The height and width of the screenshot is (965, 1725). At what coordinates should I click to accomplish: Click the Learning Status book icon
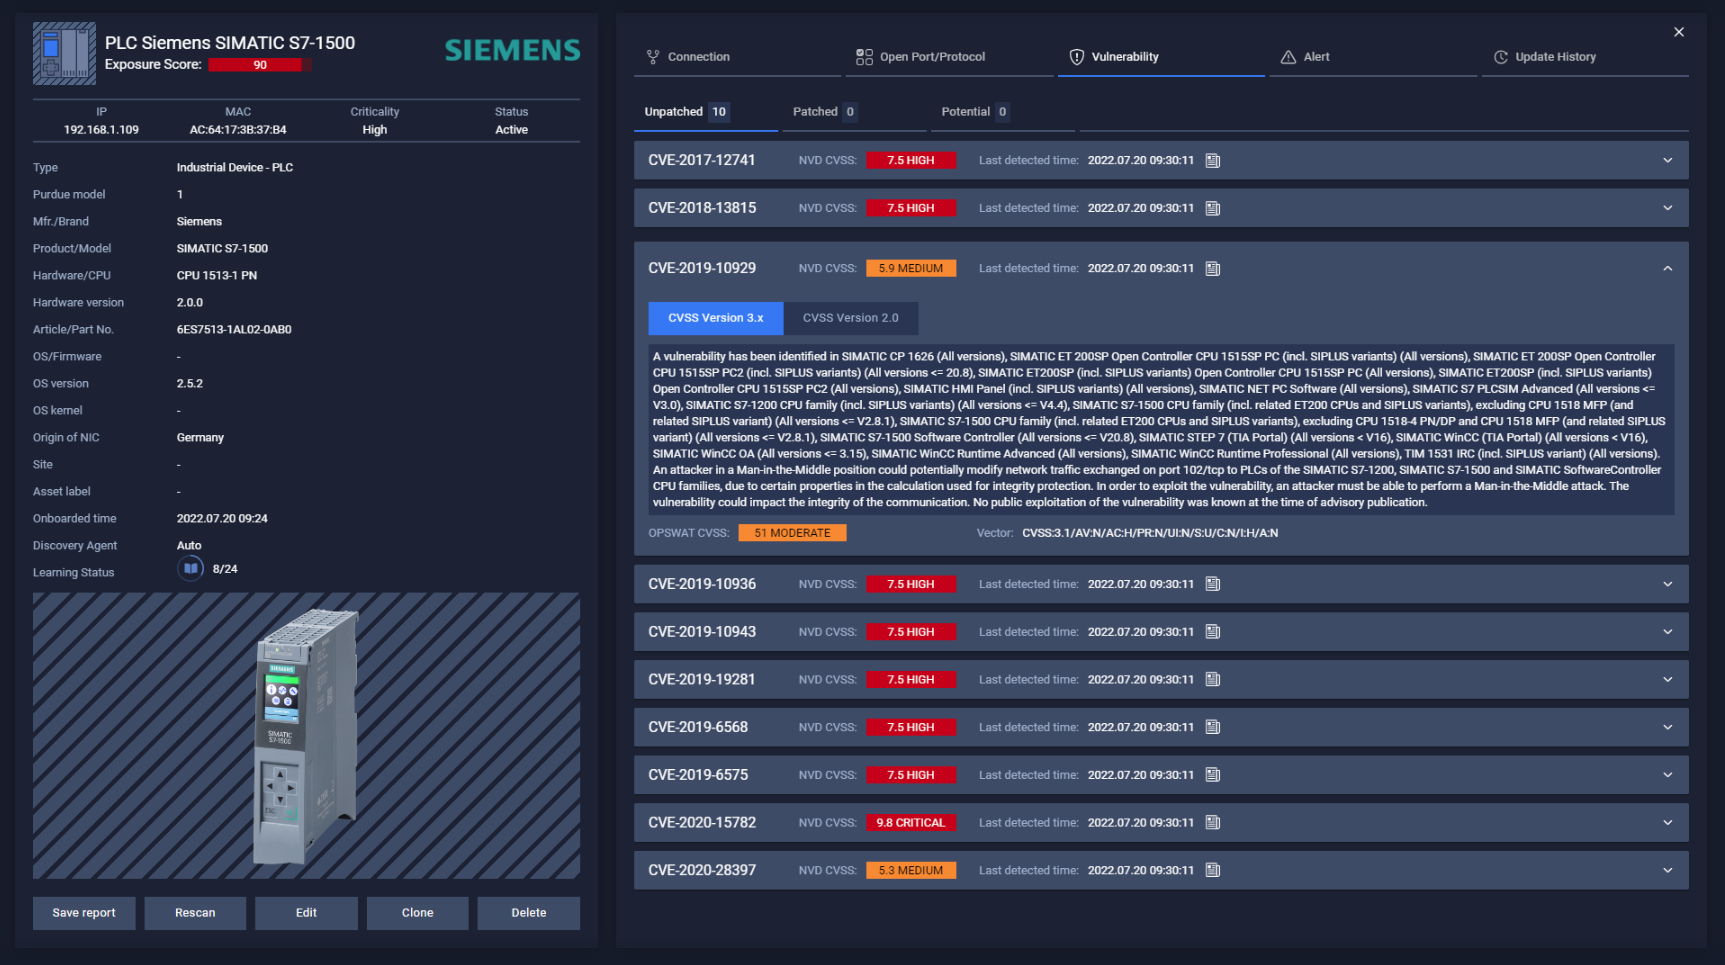tap(190, 569)
